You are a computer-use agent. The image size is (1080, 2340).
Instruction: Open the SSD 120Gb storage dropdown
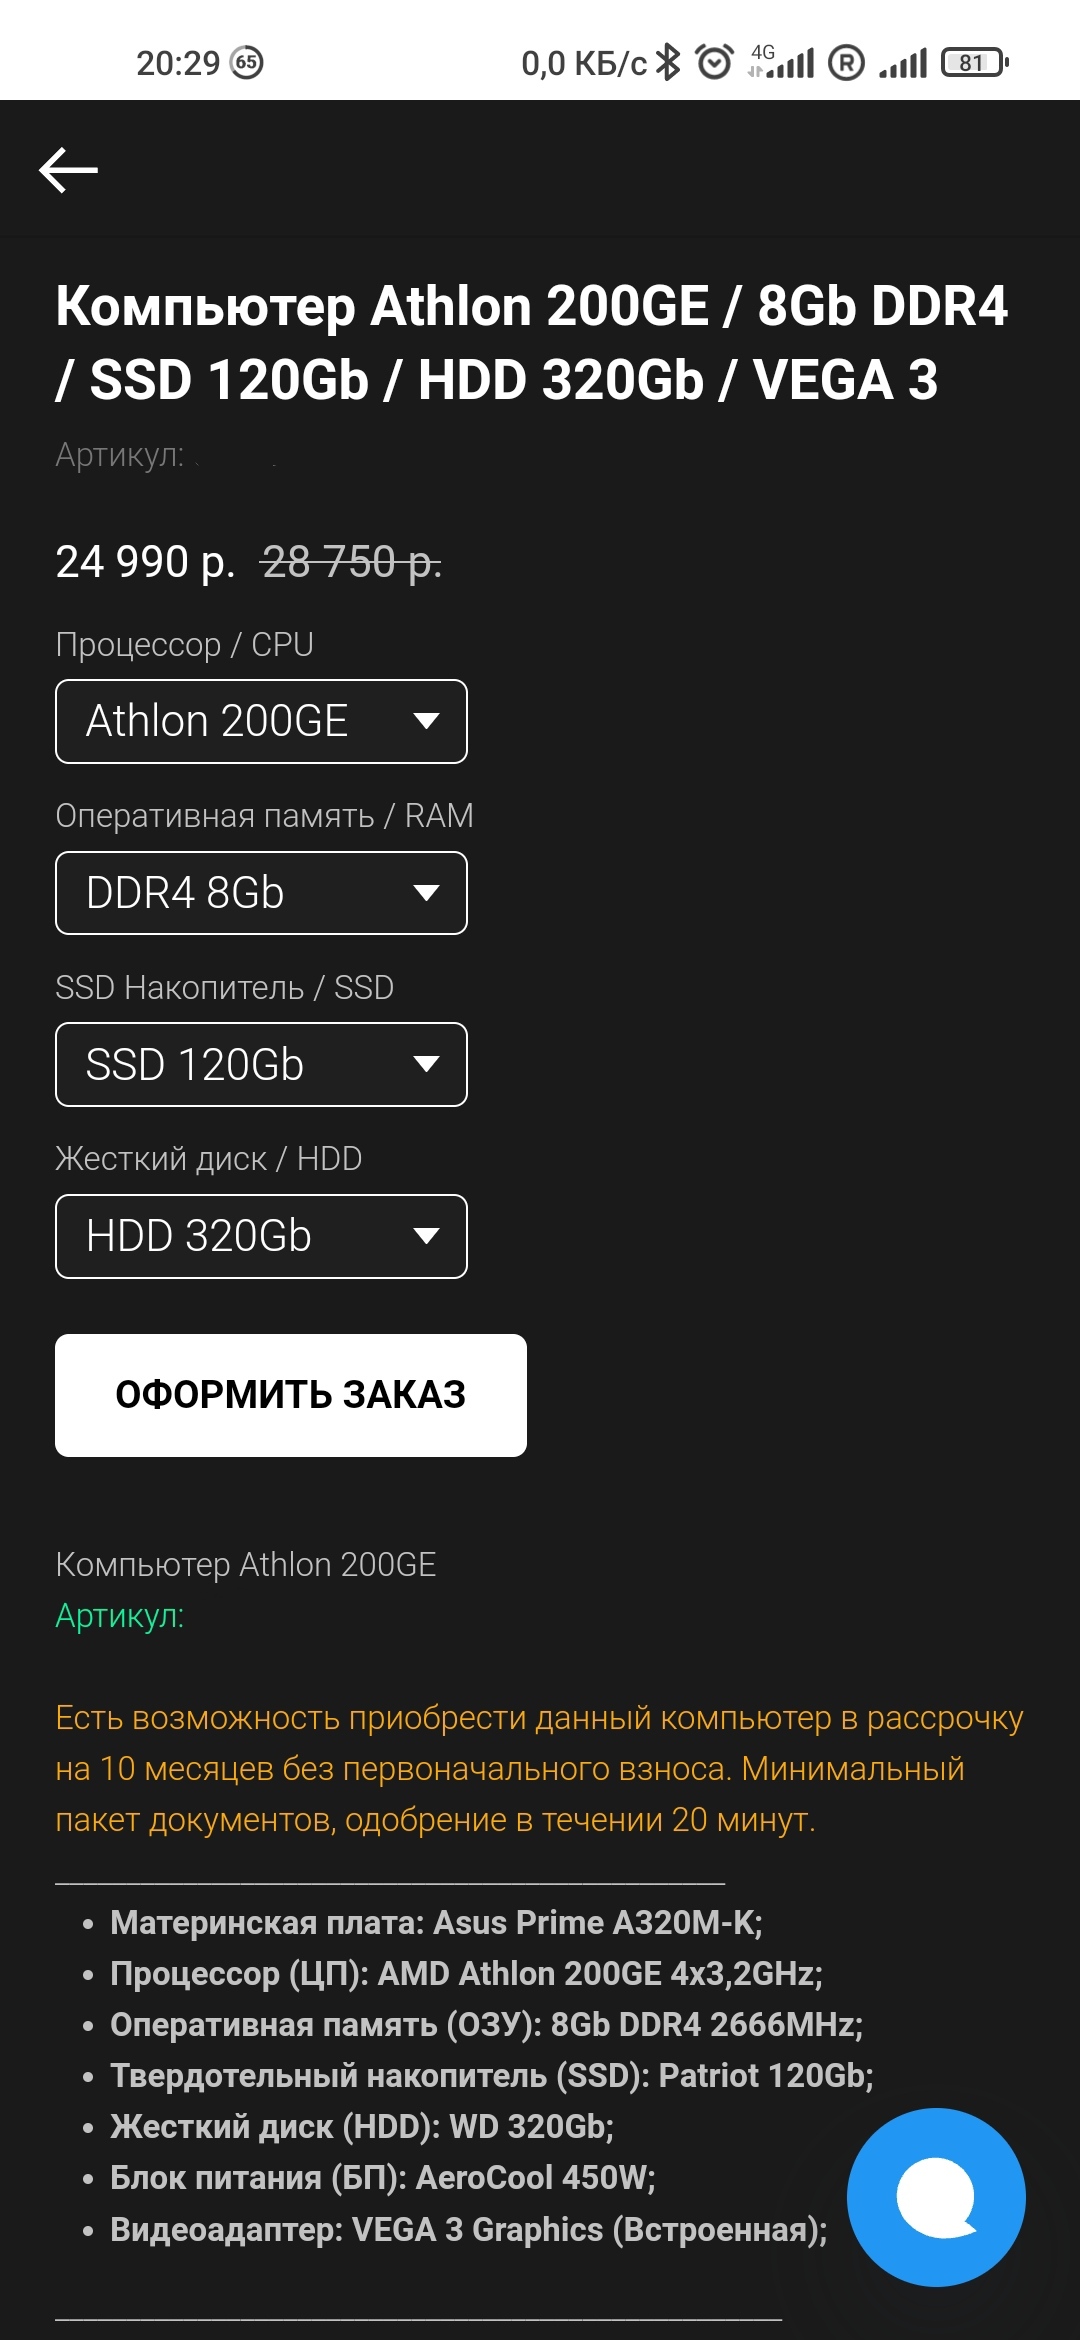pyautogui.click(x=261, y=1064)
